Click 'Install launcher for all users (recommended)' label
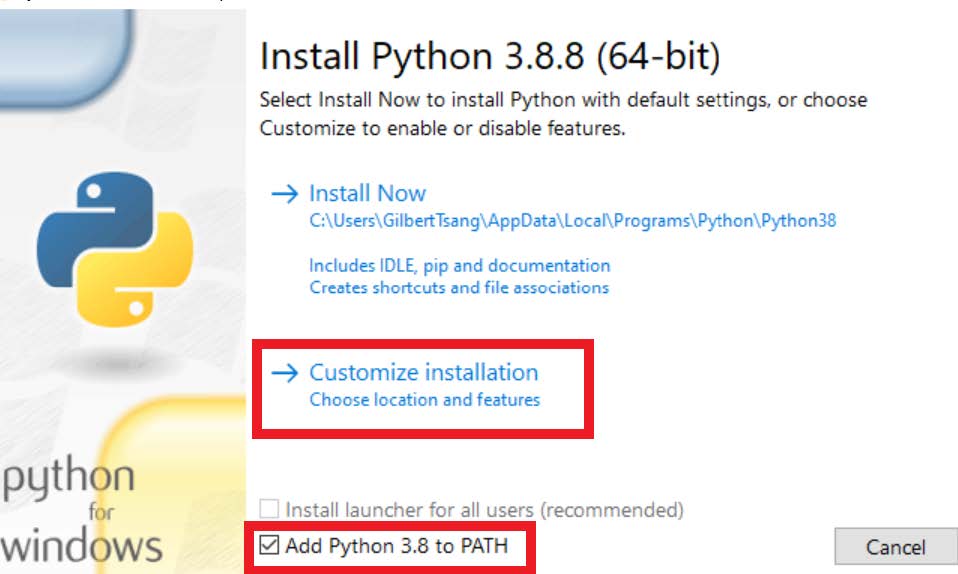Screen dimensions: 958x574 pos(484,510)
